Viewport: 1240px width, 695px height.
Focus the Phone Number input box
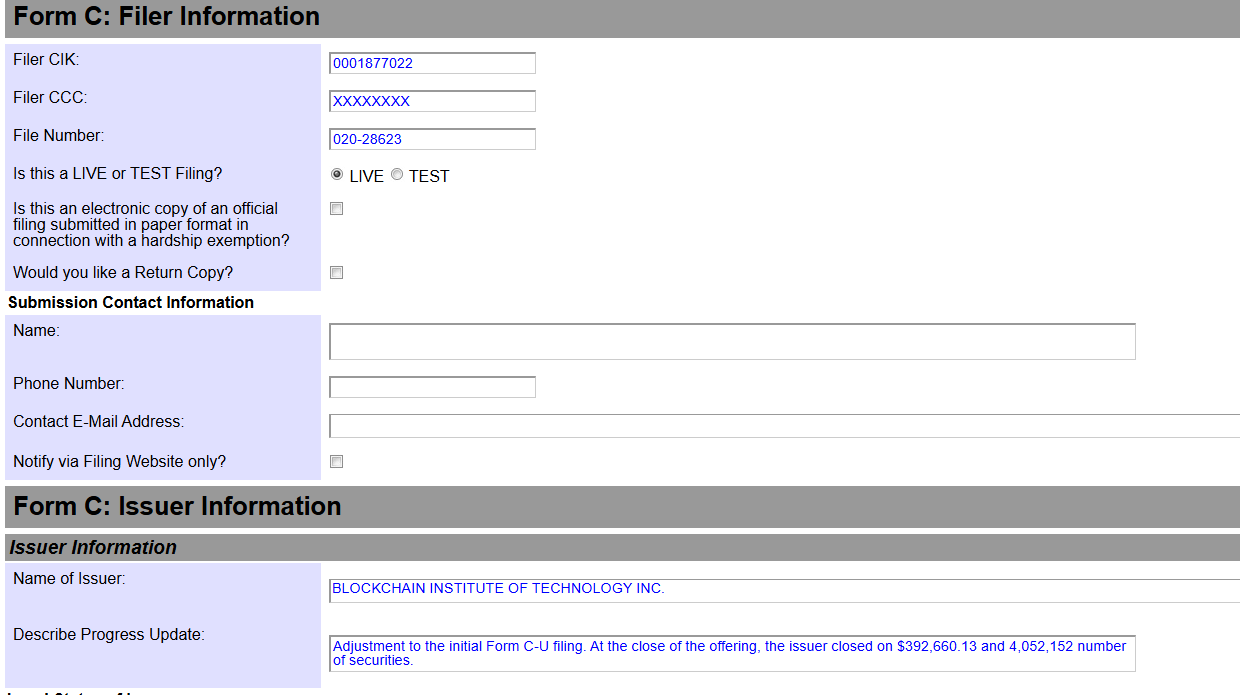[x=432, y=387]
